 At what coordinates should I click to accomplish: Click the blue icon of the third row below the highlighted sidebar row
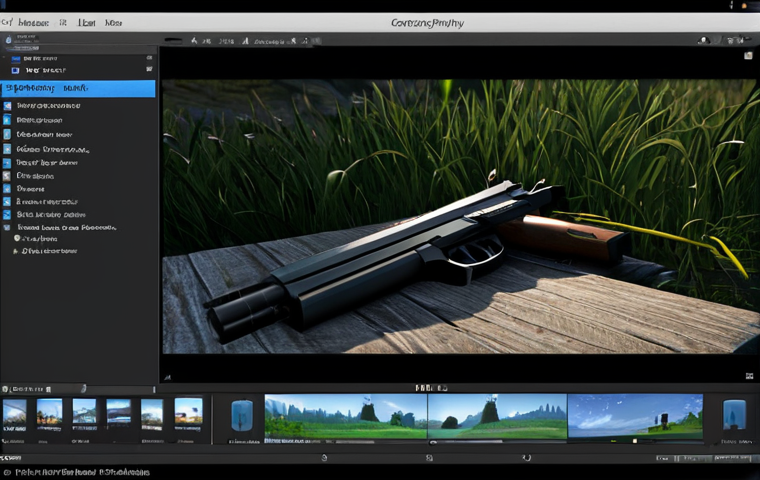pyautogui.click(x=7, y=134)
